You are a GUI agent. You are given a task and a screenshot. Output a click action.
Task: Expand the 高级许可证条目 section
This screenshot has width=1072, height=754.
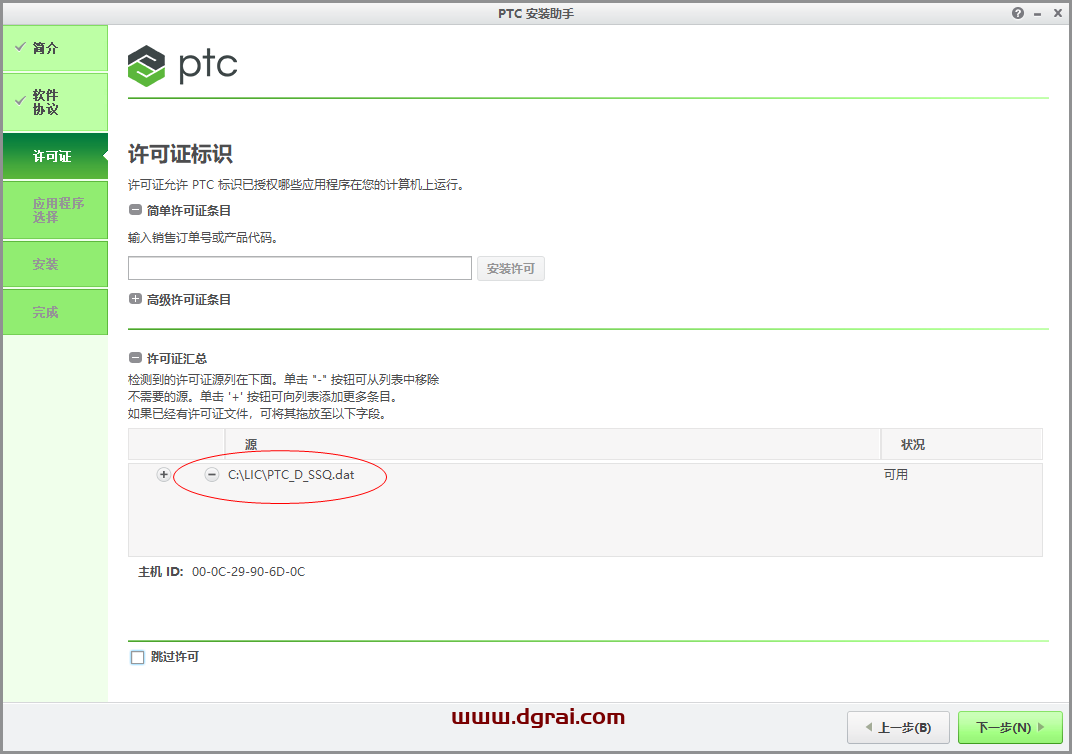click(135, 299)
